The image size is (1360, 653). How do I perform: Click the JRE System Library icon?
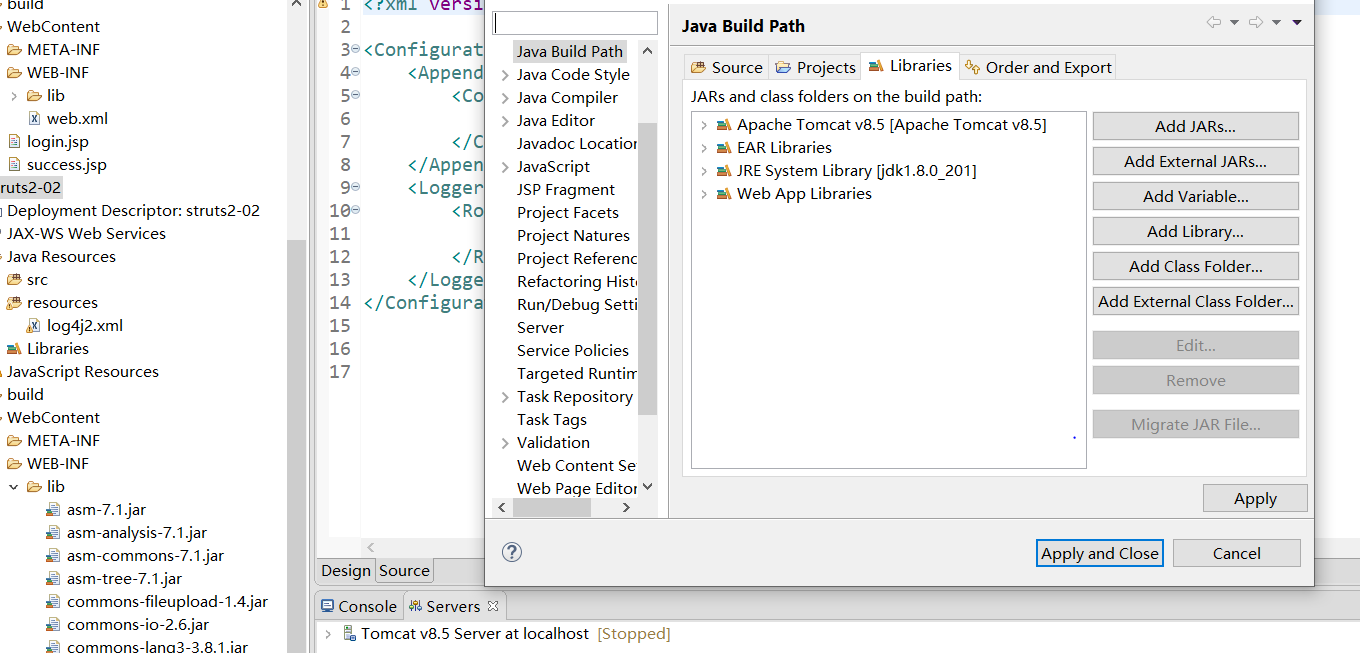click(723, 171)
